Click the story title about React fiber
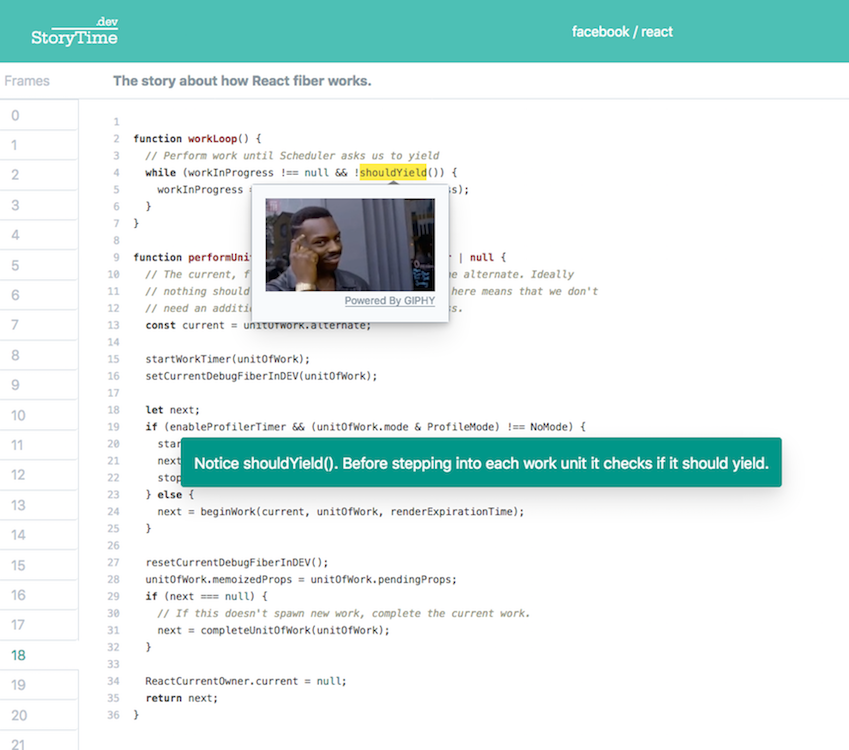This screenshot has width=849, height=750. click(242, 81)
